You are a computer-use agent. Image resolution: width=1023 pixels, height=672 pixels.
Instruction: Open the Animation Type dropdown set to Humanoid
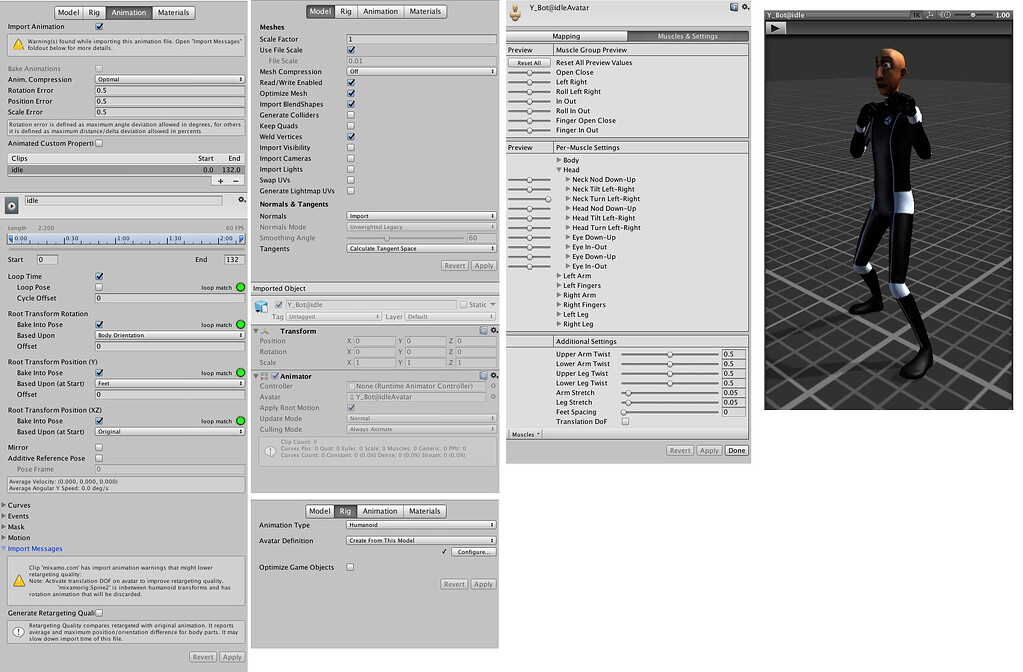[x=420, y=524]
